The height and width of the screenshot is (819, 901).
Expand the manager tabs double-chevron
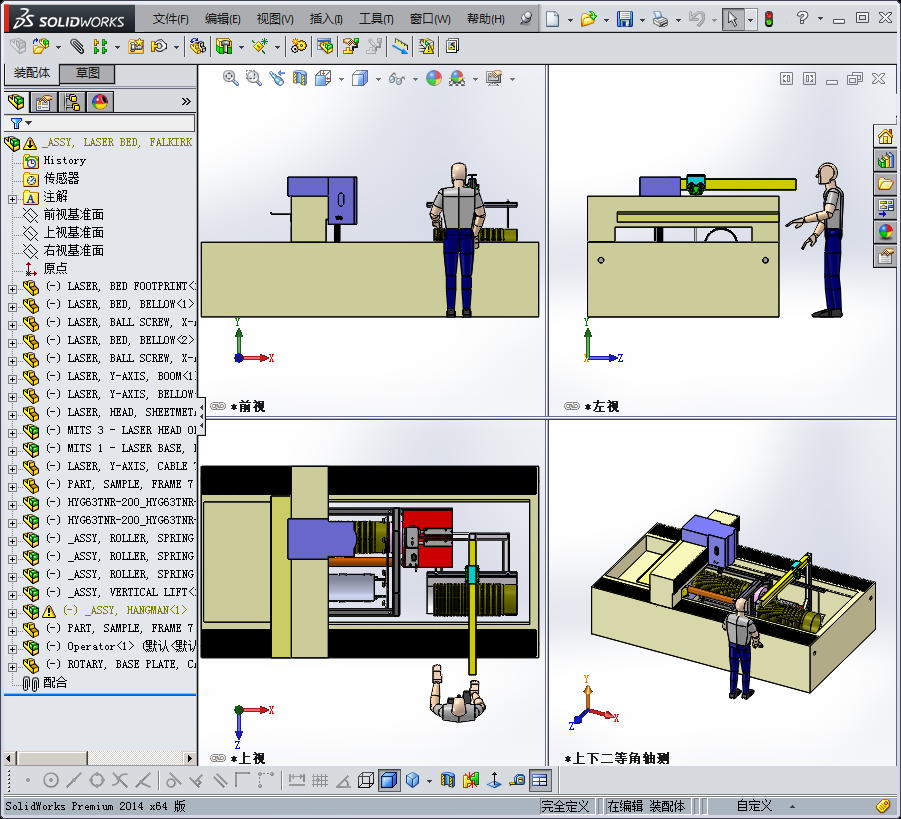(186, 102)
